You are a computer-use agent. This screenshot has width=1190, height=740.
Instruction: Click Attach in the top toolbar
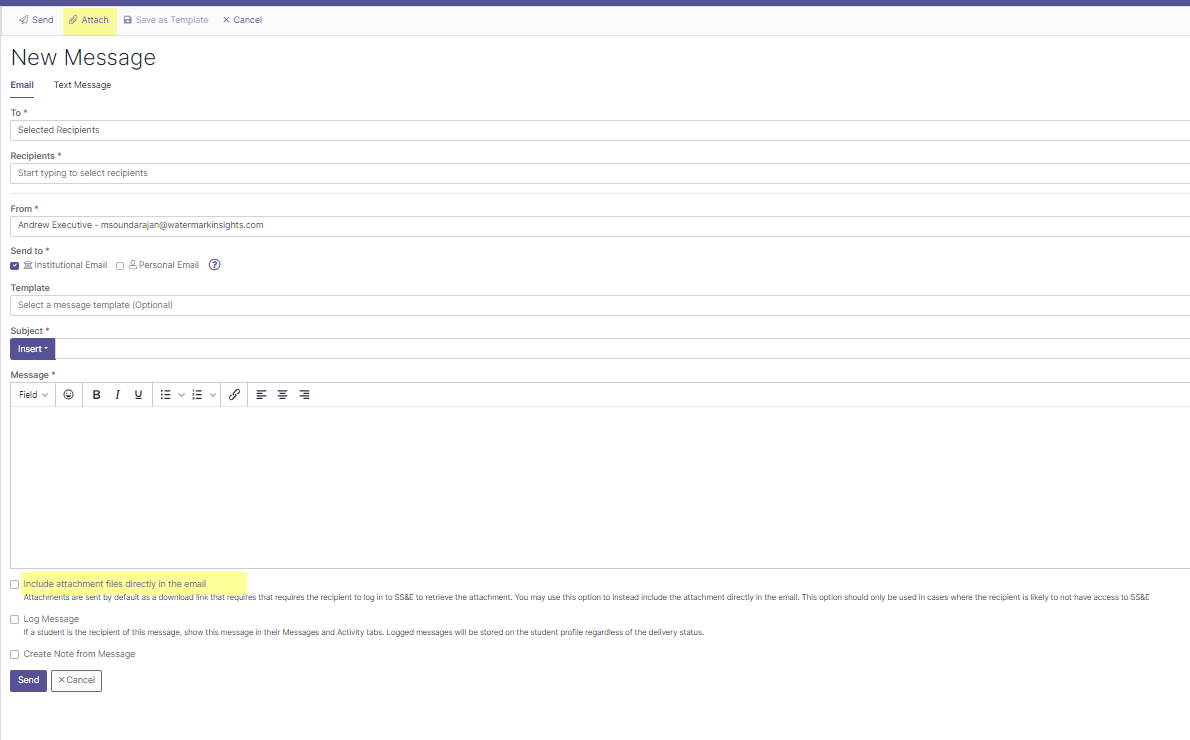[x=89, y=20]
